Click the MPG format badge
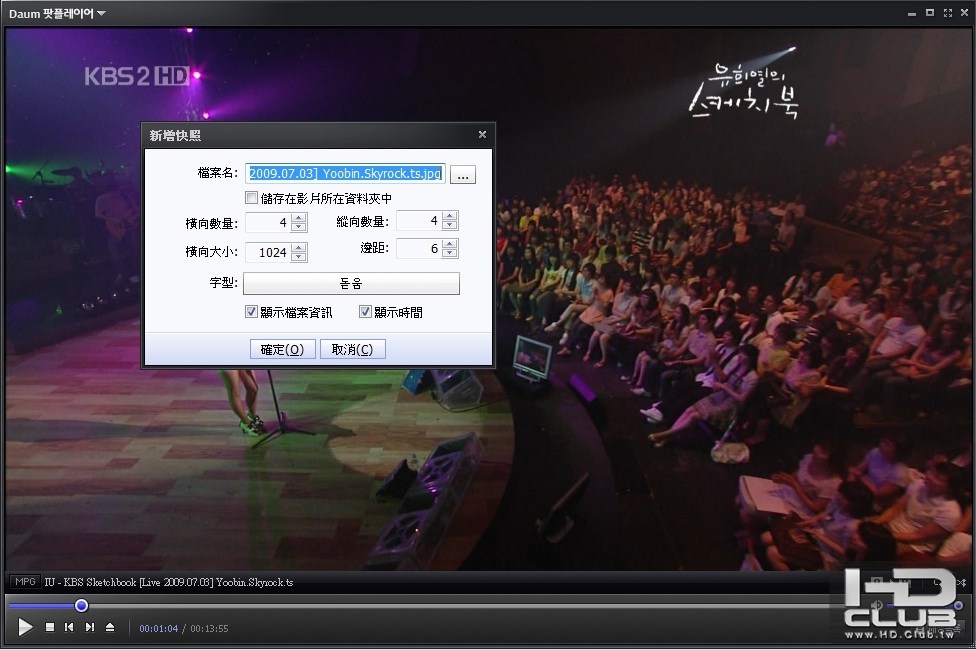This screenshot has width=976, height=650. click(26, 582)
